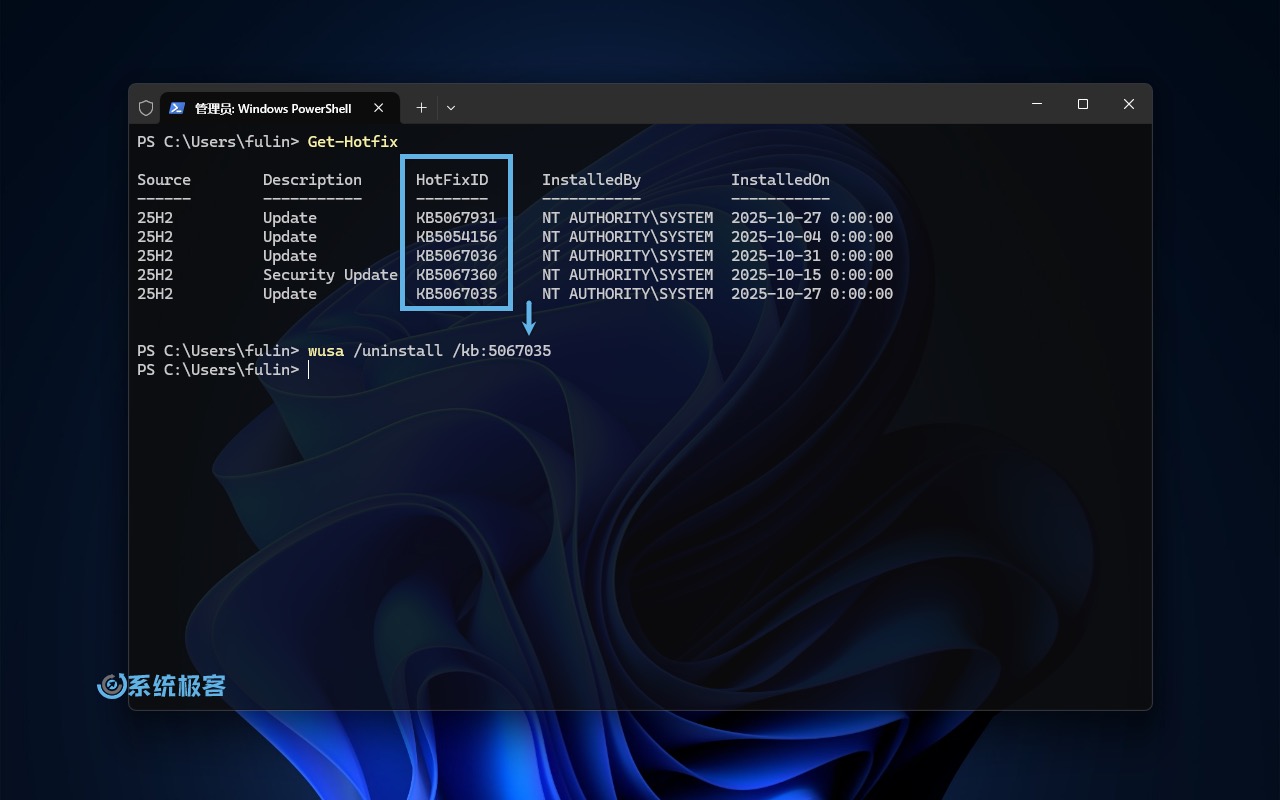Image resolution: width=1280 pixels, height=800 pixels.
Task: Click the maximize window button
Action: click(1082, 104)
